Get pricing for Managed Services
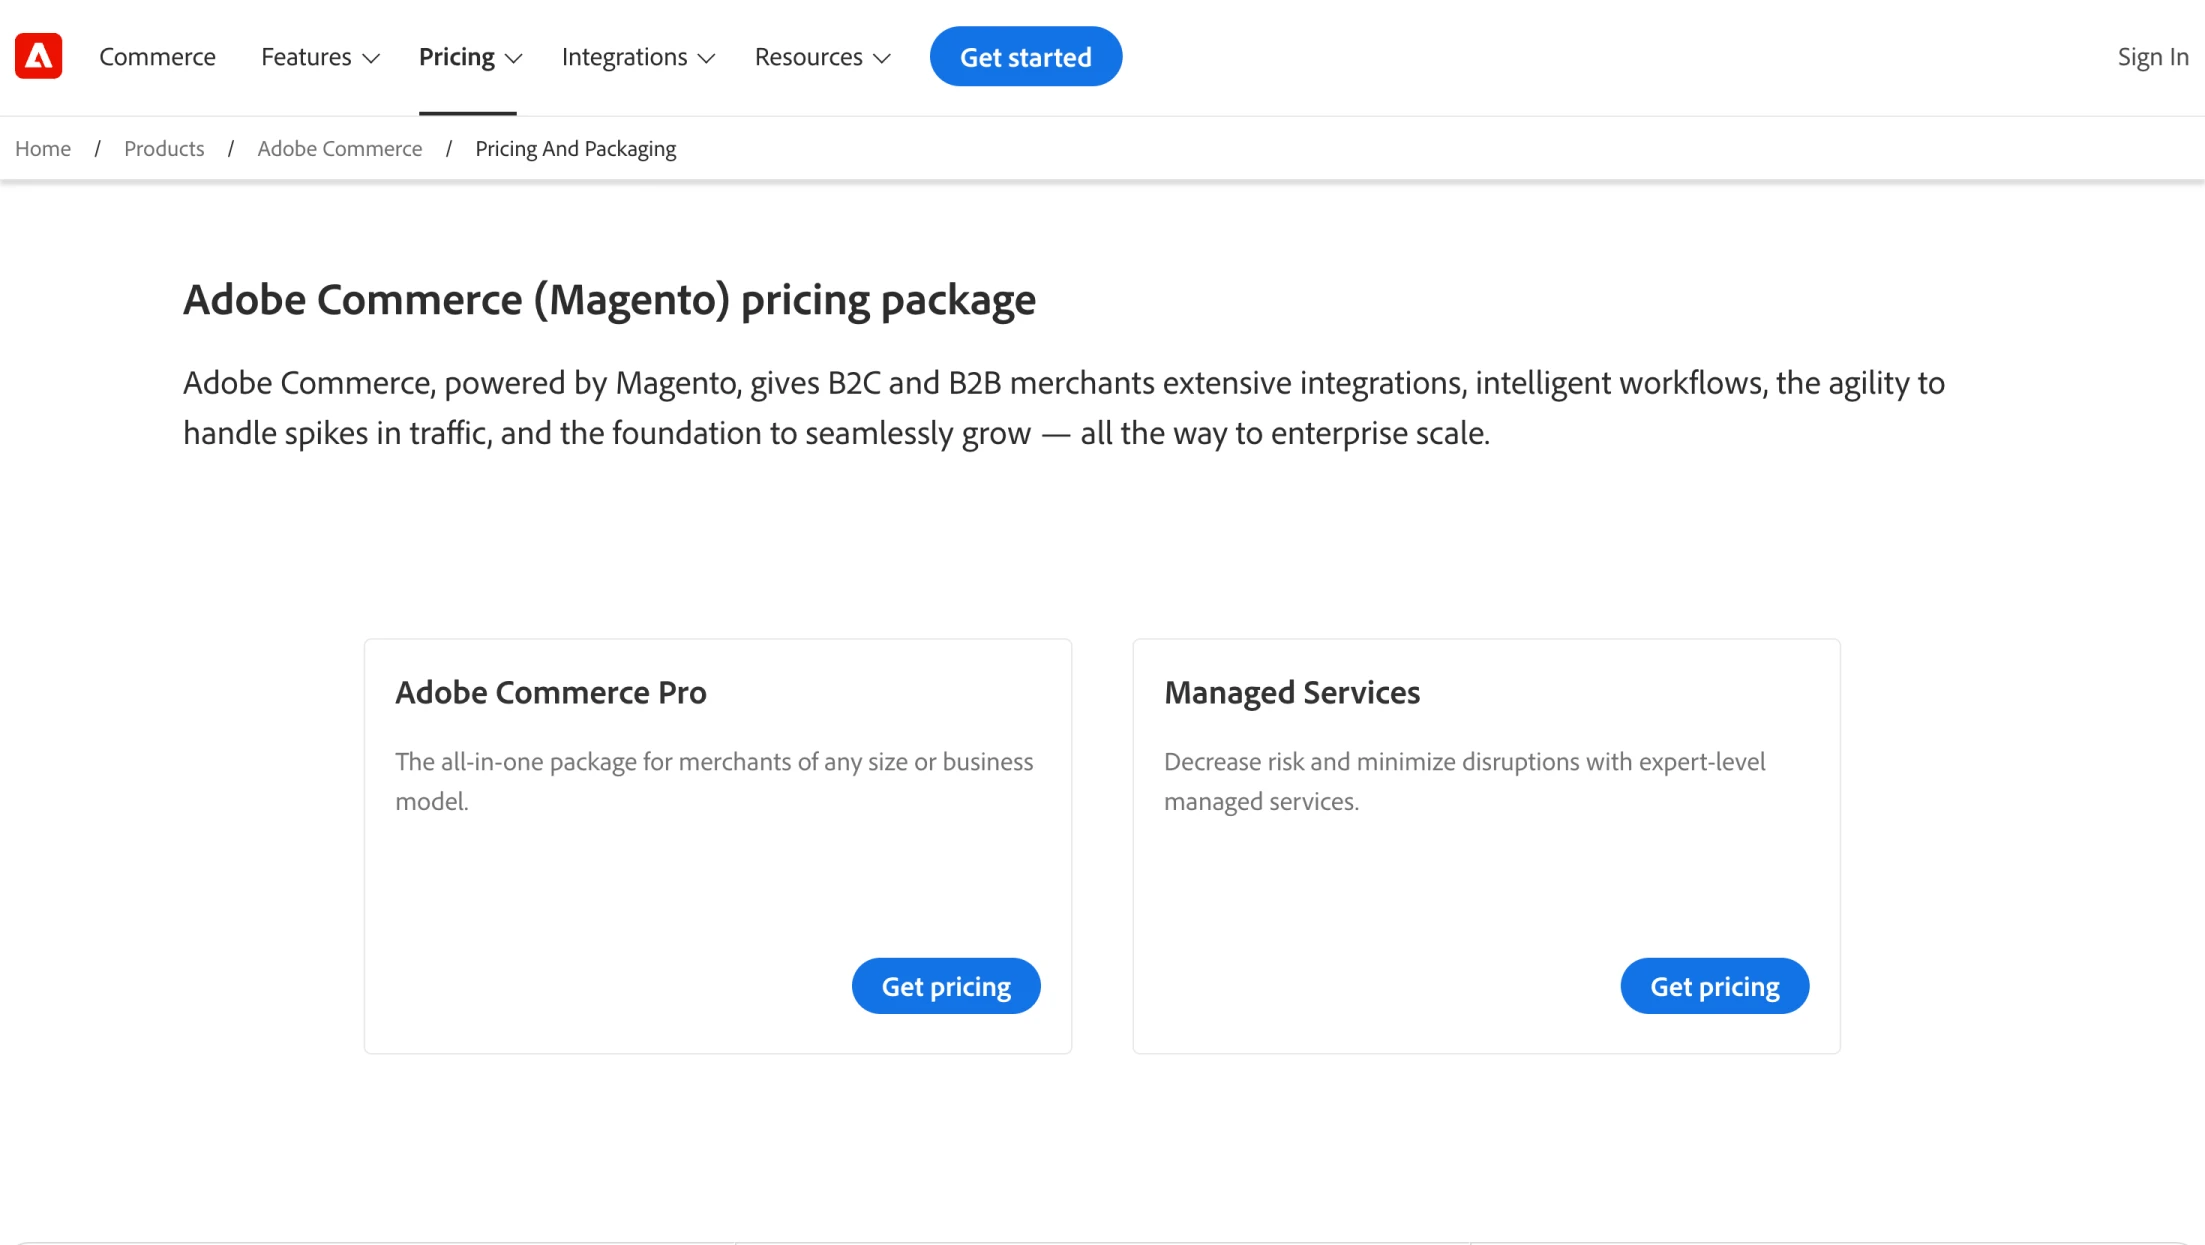 pos(1714,985)
